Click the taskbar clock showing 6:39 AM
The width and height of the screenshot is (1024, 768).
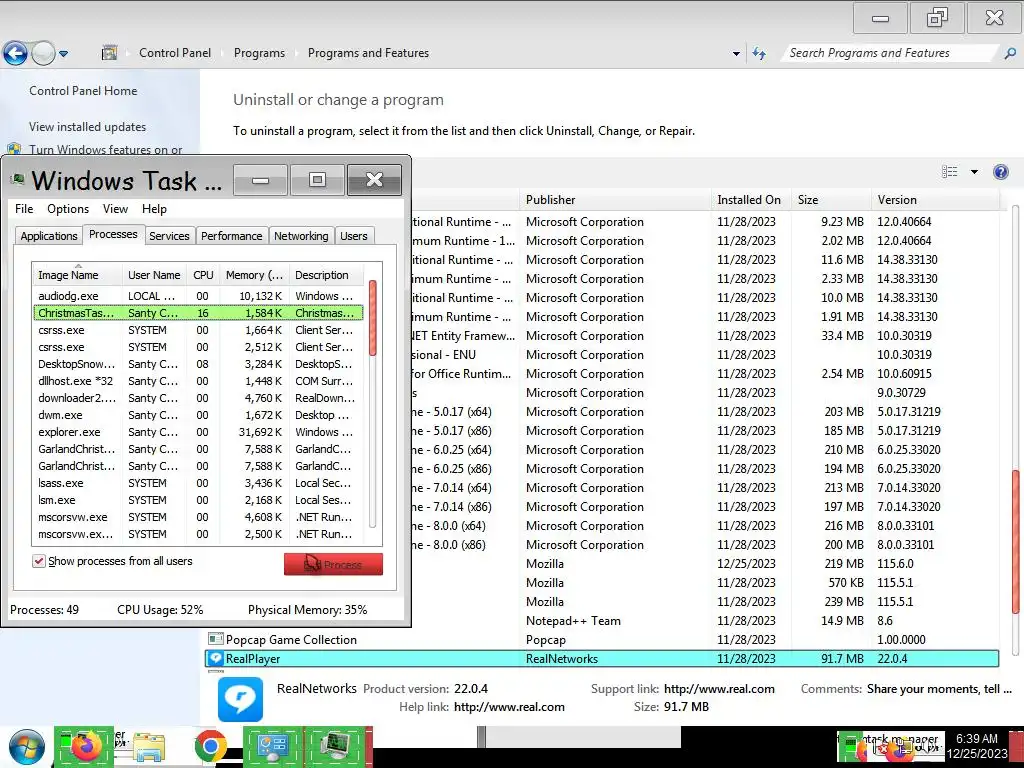(977, 746)
